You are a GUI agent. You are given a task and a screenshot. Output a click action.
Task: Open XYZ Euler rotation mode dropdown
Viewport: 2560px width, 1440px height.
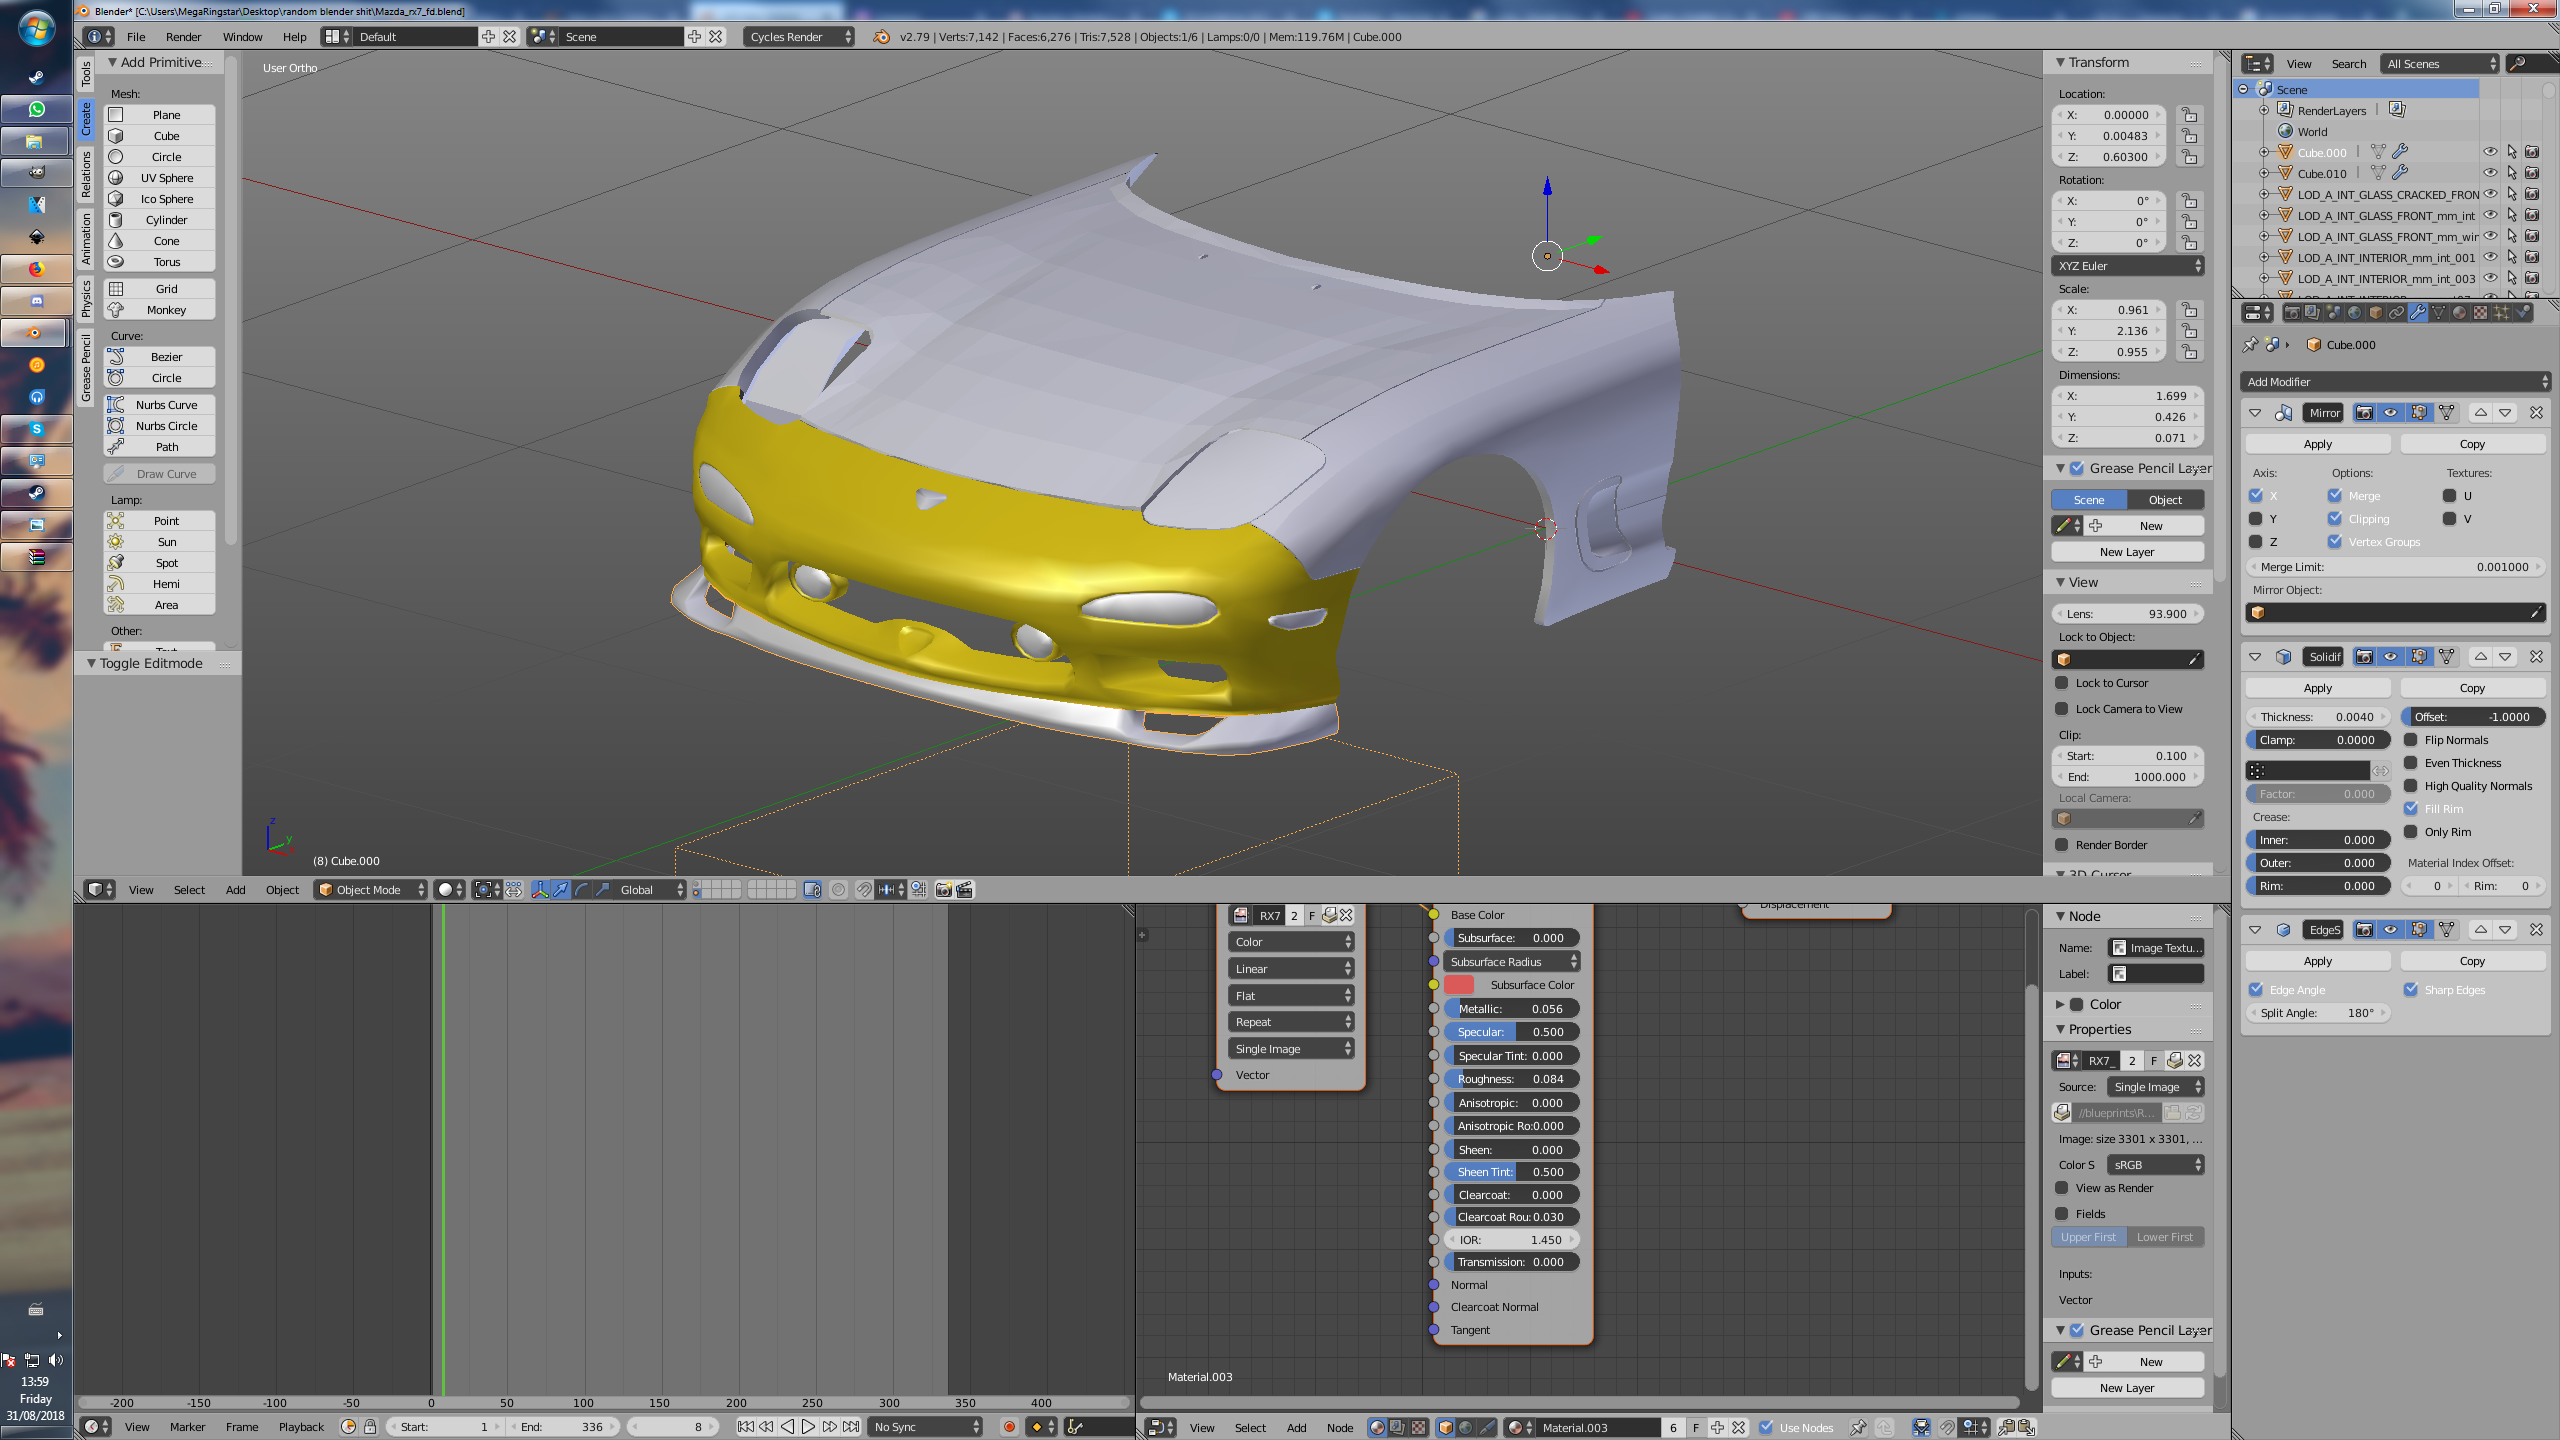tap(2128, 266)
